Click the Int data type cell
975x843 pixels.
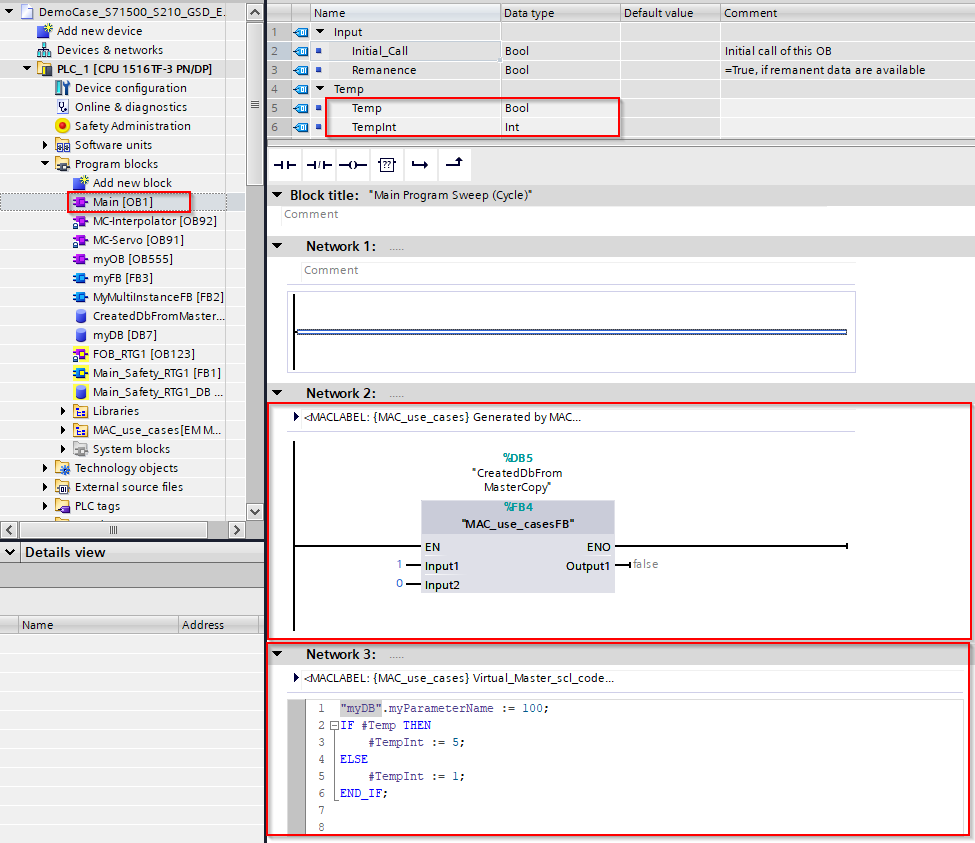[560, 127]
